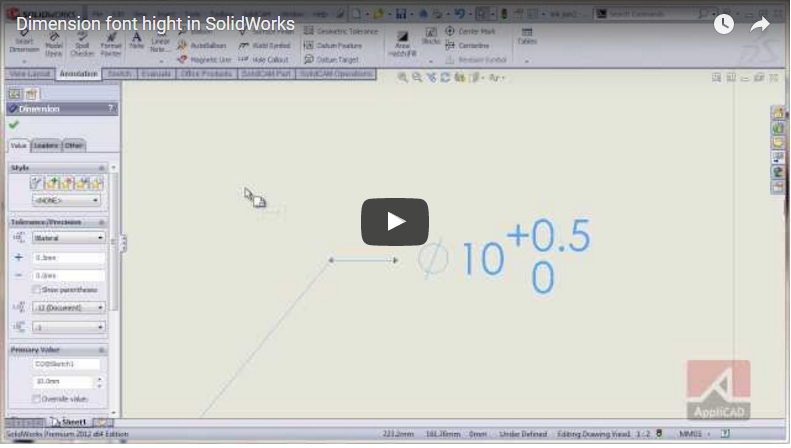Add a Weld Symbol
Screen dimensions: 791x448
click(264, 45)
